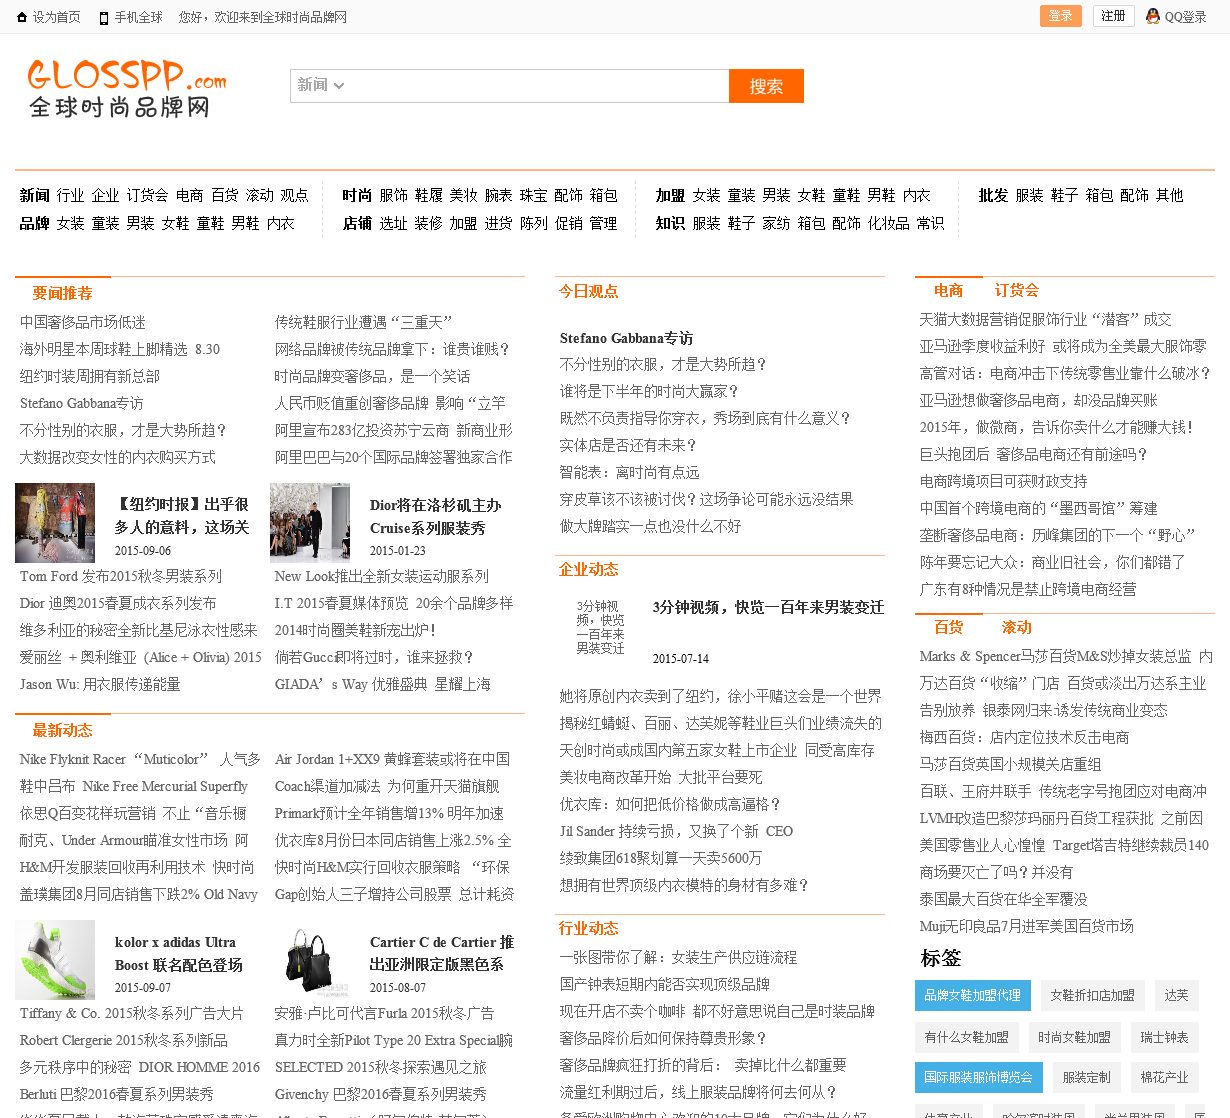Open article Stefano Gabbana专访 under 今日观点
Image resolution: width=1230 pixels, height=1118 pixels.
coord(626,338)
